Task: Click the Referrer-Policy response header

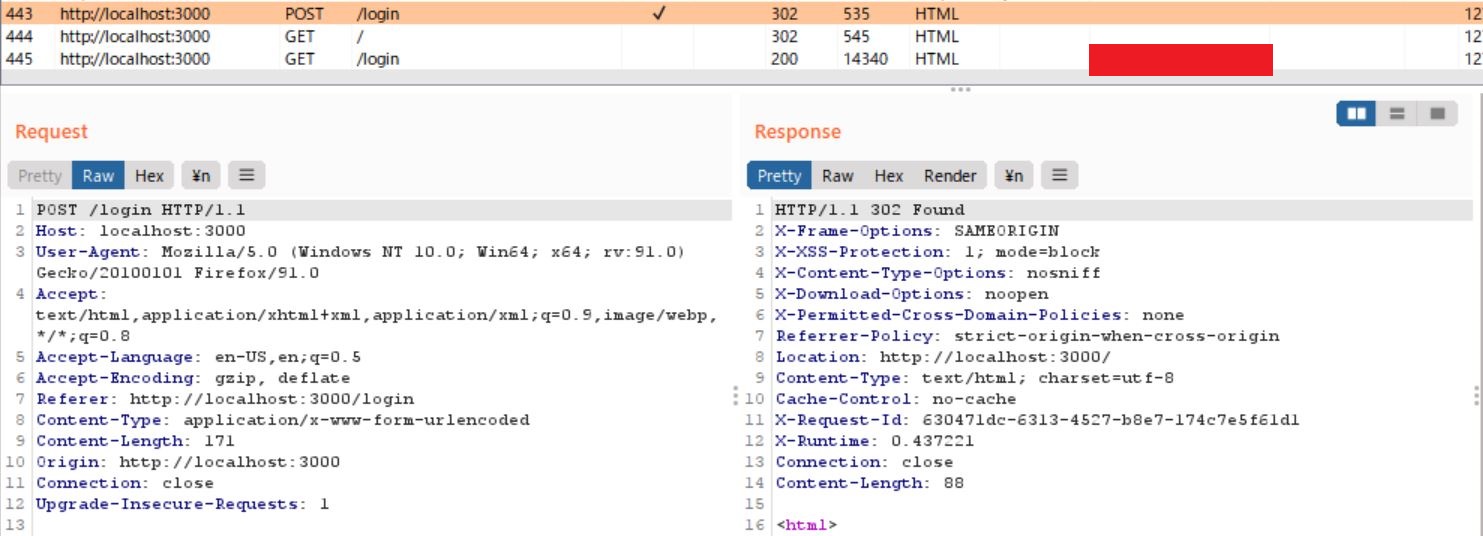Action: [x=1027, y=336]
